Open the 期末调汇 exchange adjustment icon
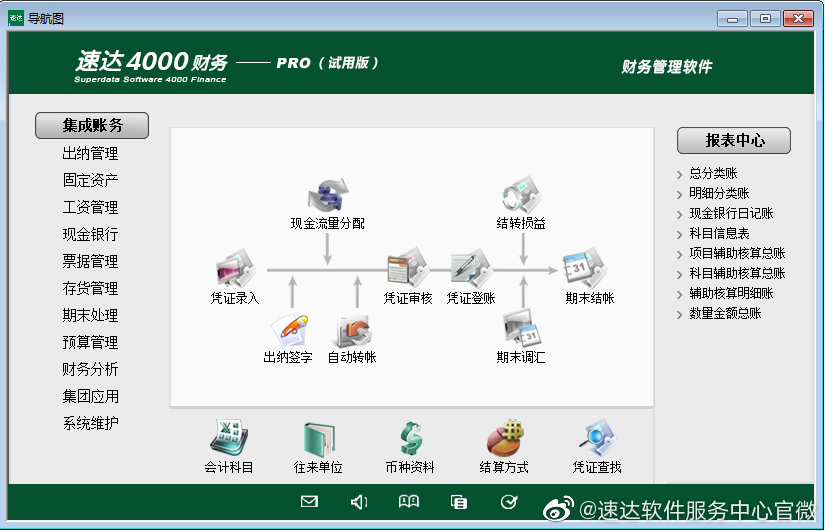Image resolution: width=825 pixels, height=531 pixels. (521, 329)
